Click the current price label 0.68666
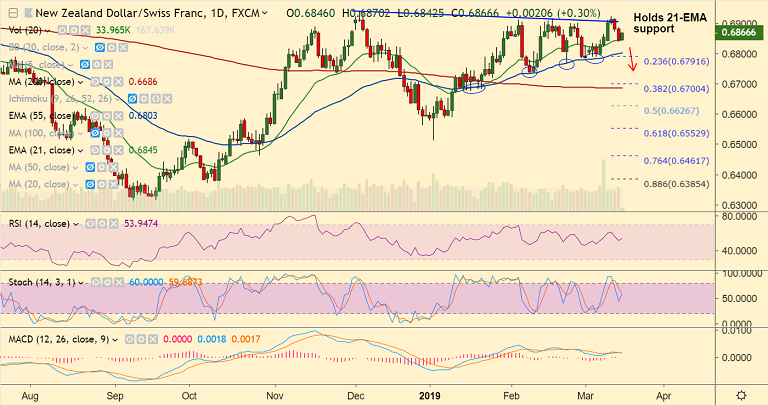 tap(739, 33)
